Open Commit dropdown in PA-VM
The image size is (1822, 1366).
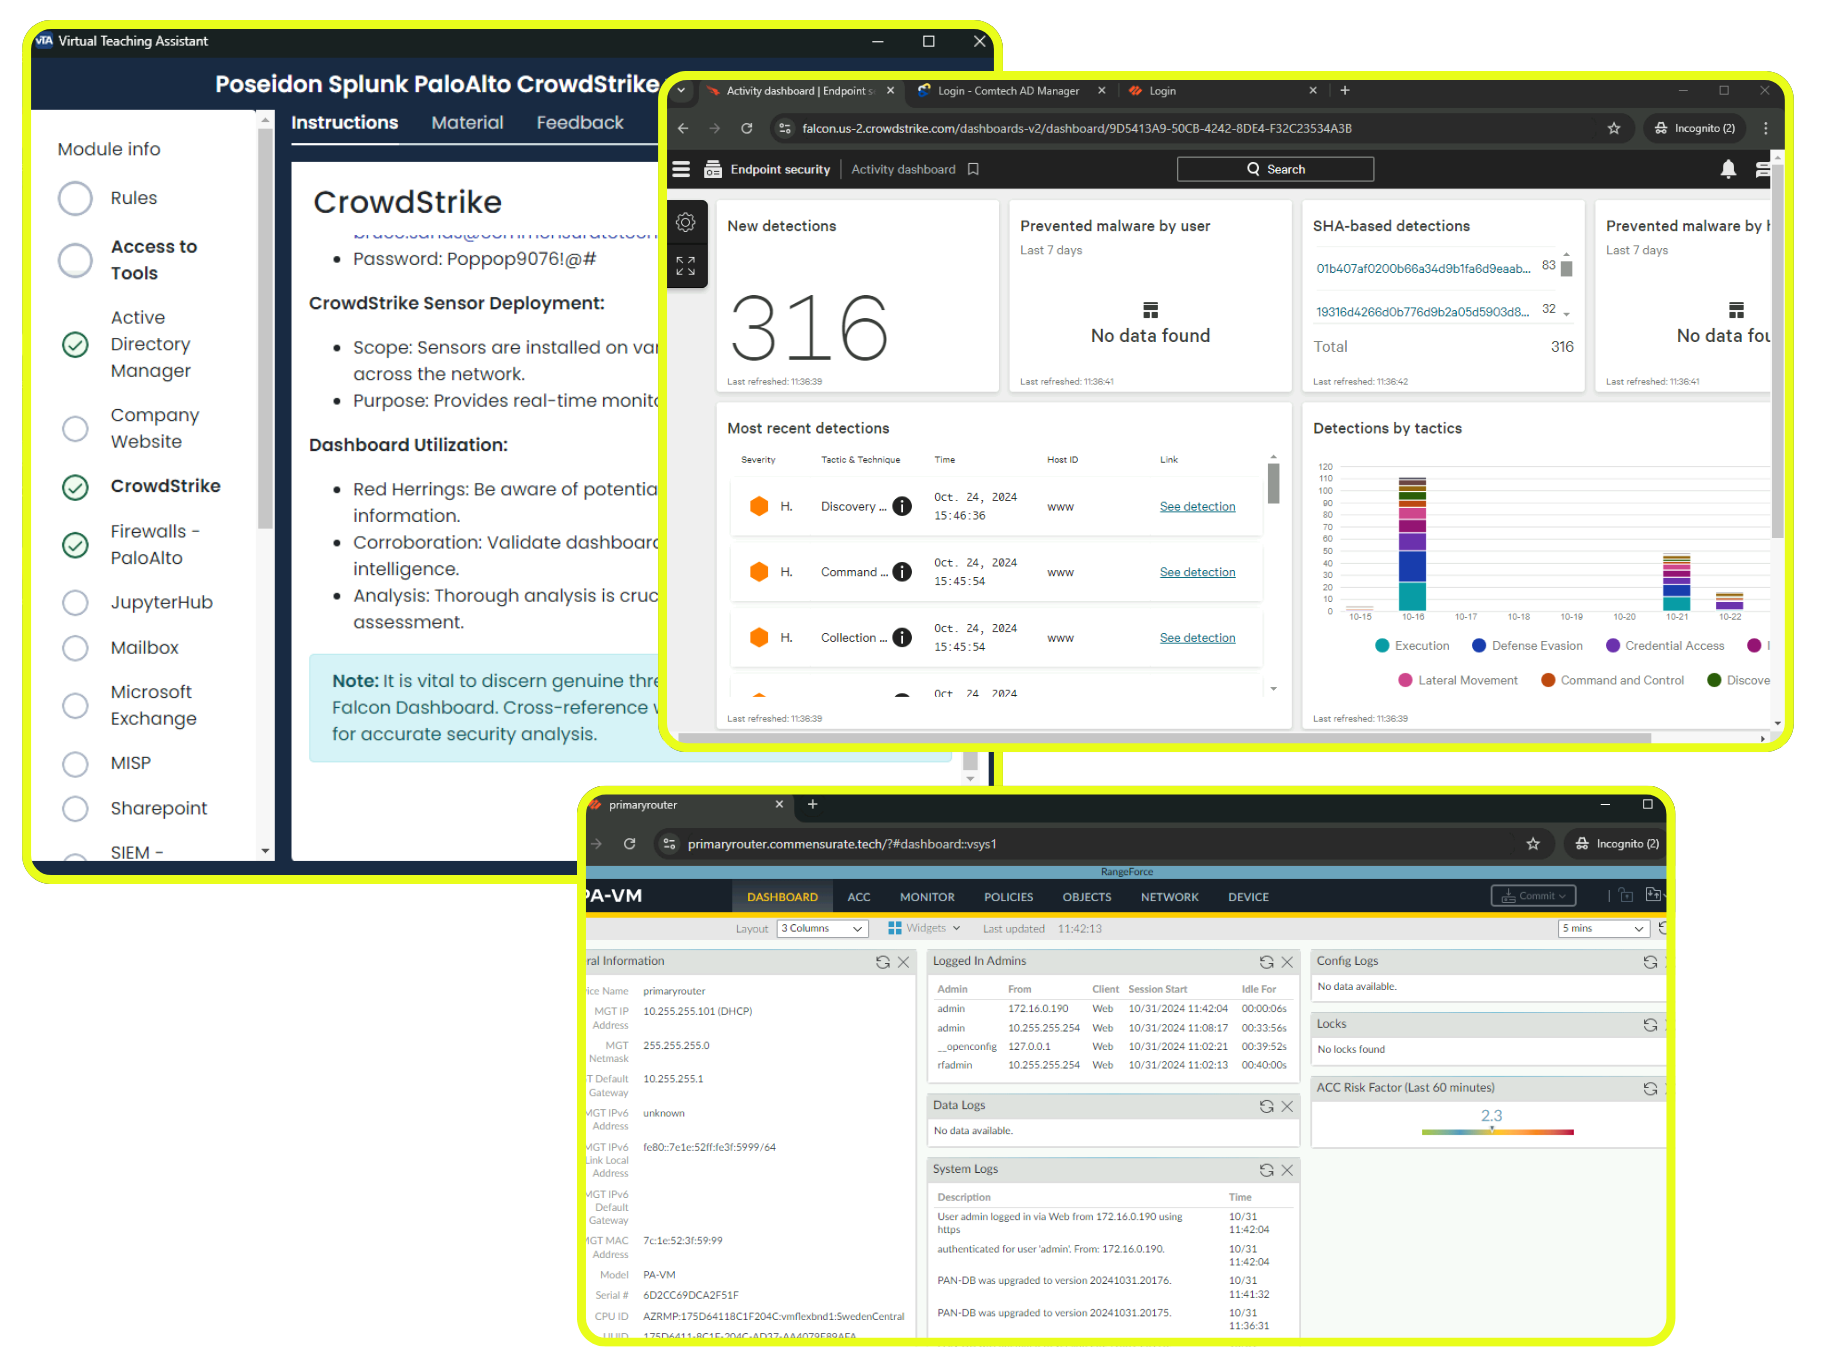tap(1533, 896)
